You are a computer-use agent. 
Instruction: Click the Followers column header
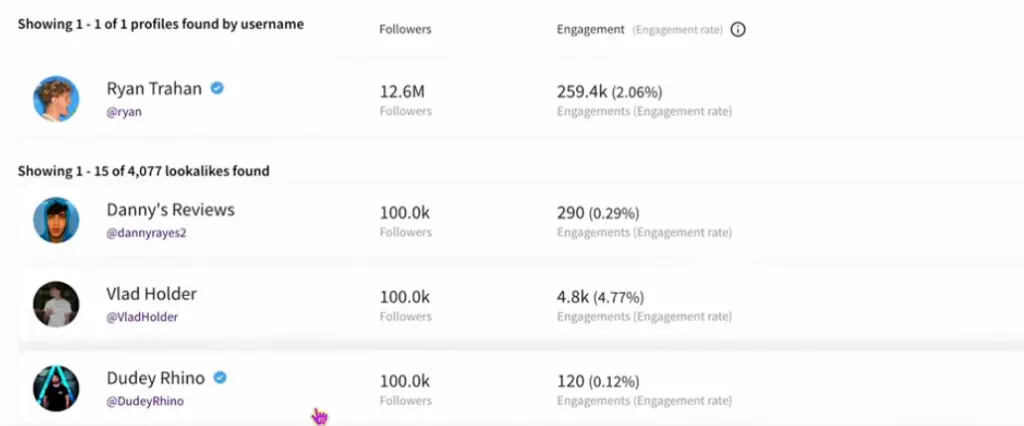click(405, 30)
